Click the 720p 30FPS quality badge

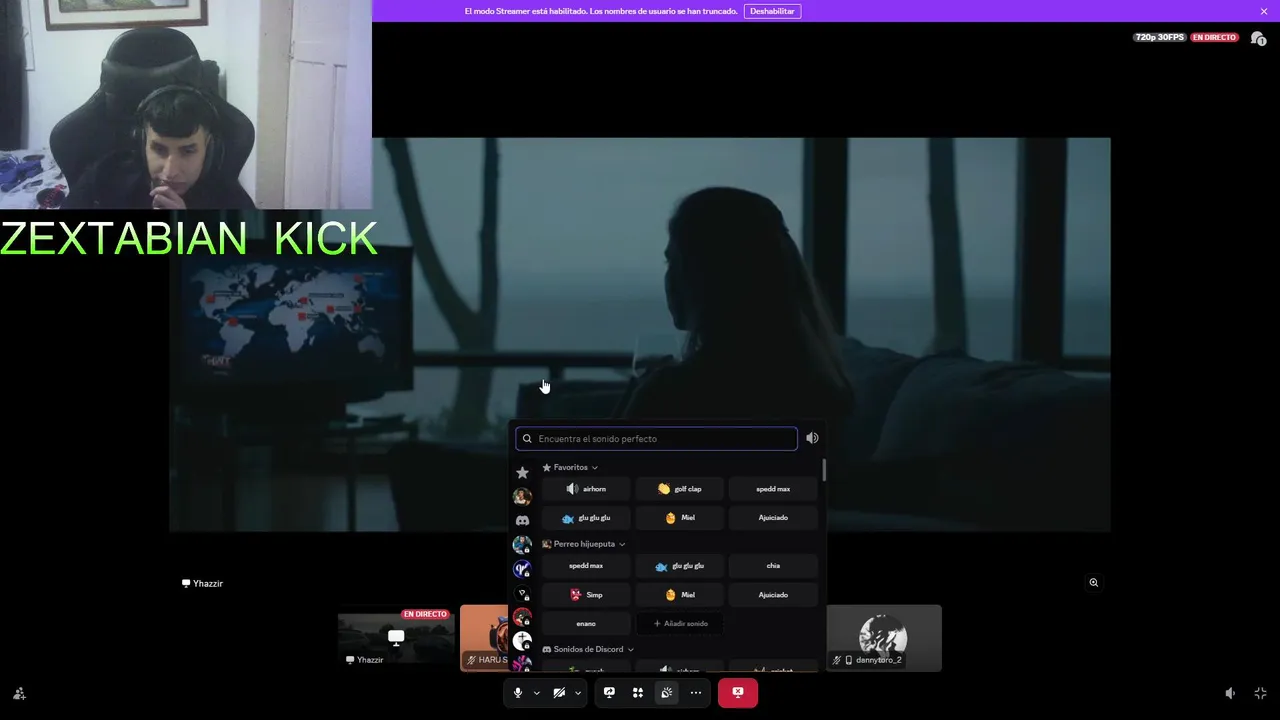(1159, 37)
